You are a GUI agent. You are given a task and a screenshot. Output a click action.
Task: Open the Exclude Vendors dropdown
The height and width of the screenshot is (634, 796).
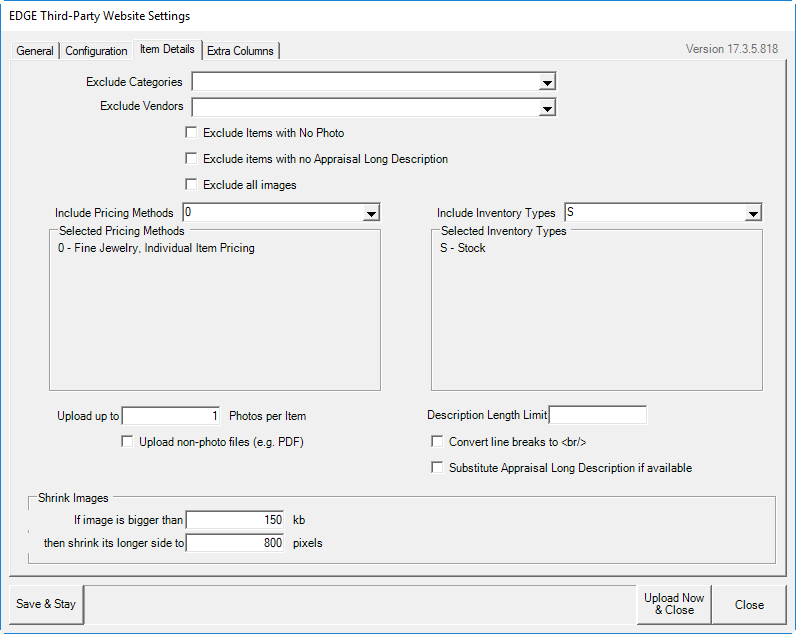click(547, 108)
